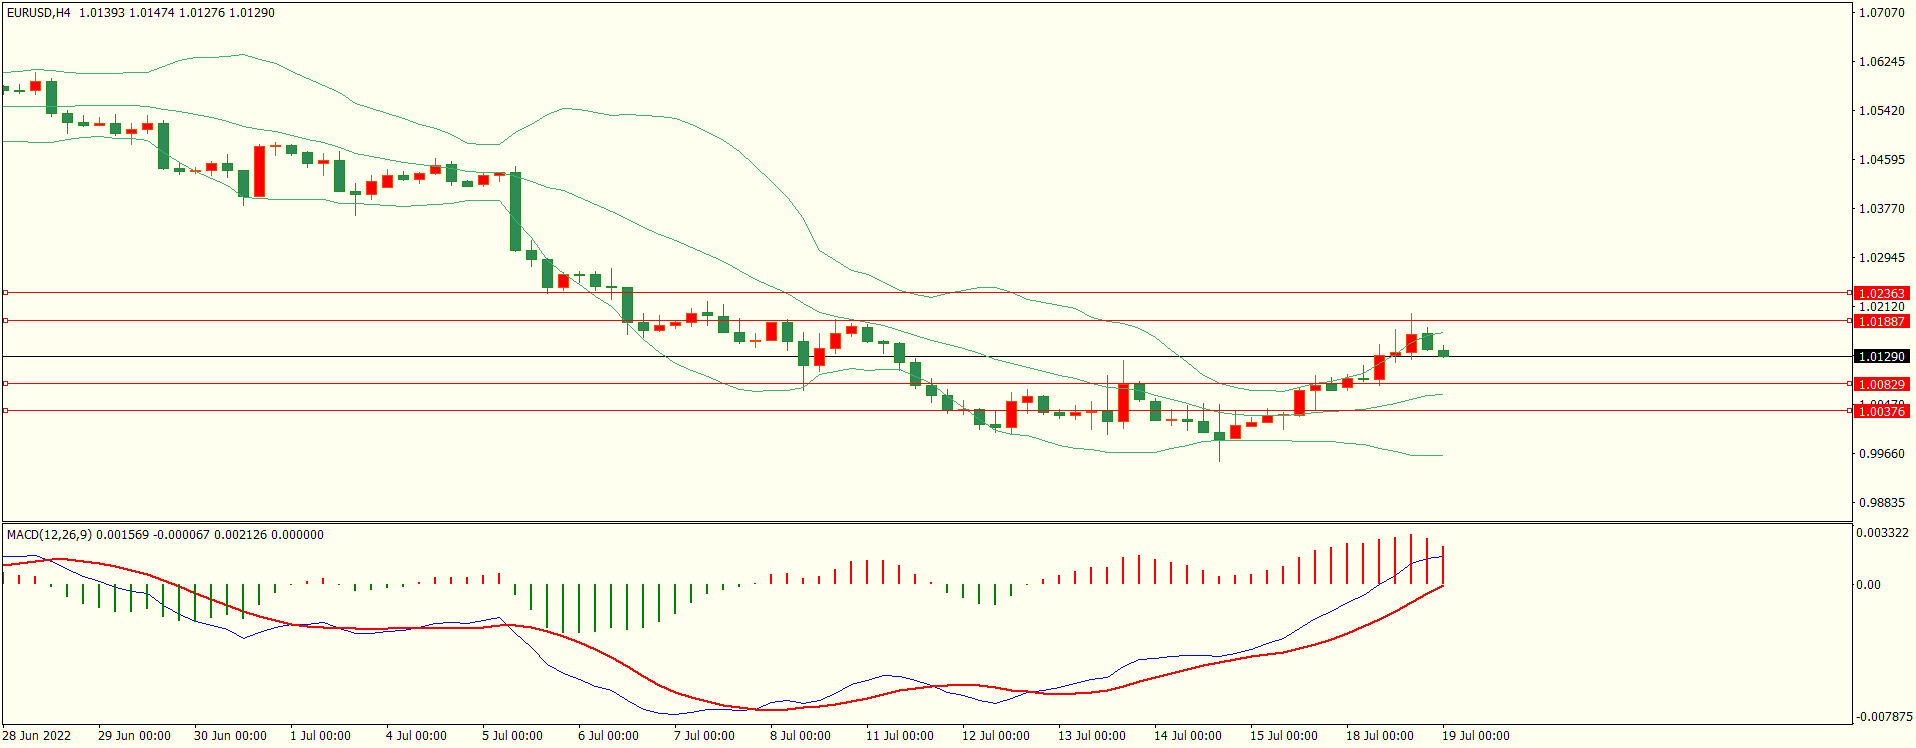Click the 4 Jul 00:00 date label
This screenshot has height=748, width=1916.
pyautogui.click(x=416, y=736)
